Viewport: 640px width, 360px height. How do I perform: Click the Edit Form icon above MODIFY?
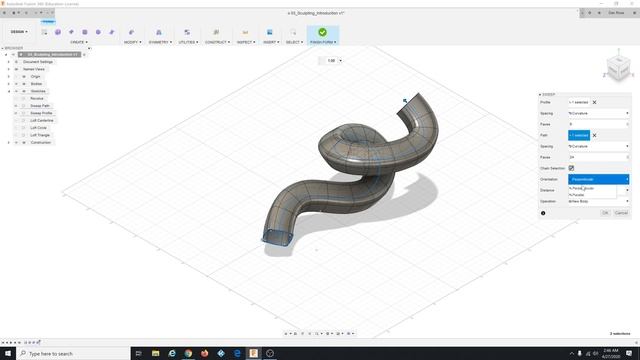pos(131,32)
